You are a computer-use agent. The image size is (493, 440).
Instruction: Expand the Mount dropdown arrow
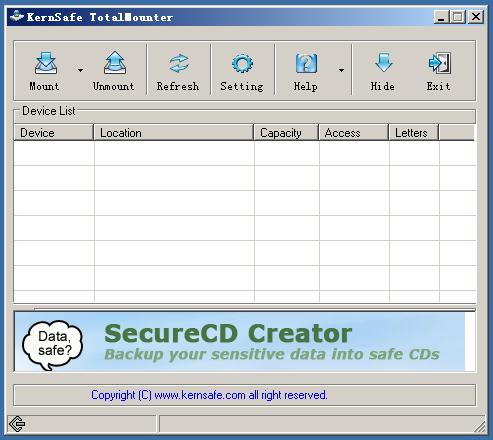(80, 70)
